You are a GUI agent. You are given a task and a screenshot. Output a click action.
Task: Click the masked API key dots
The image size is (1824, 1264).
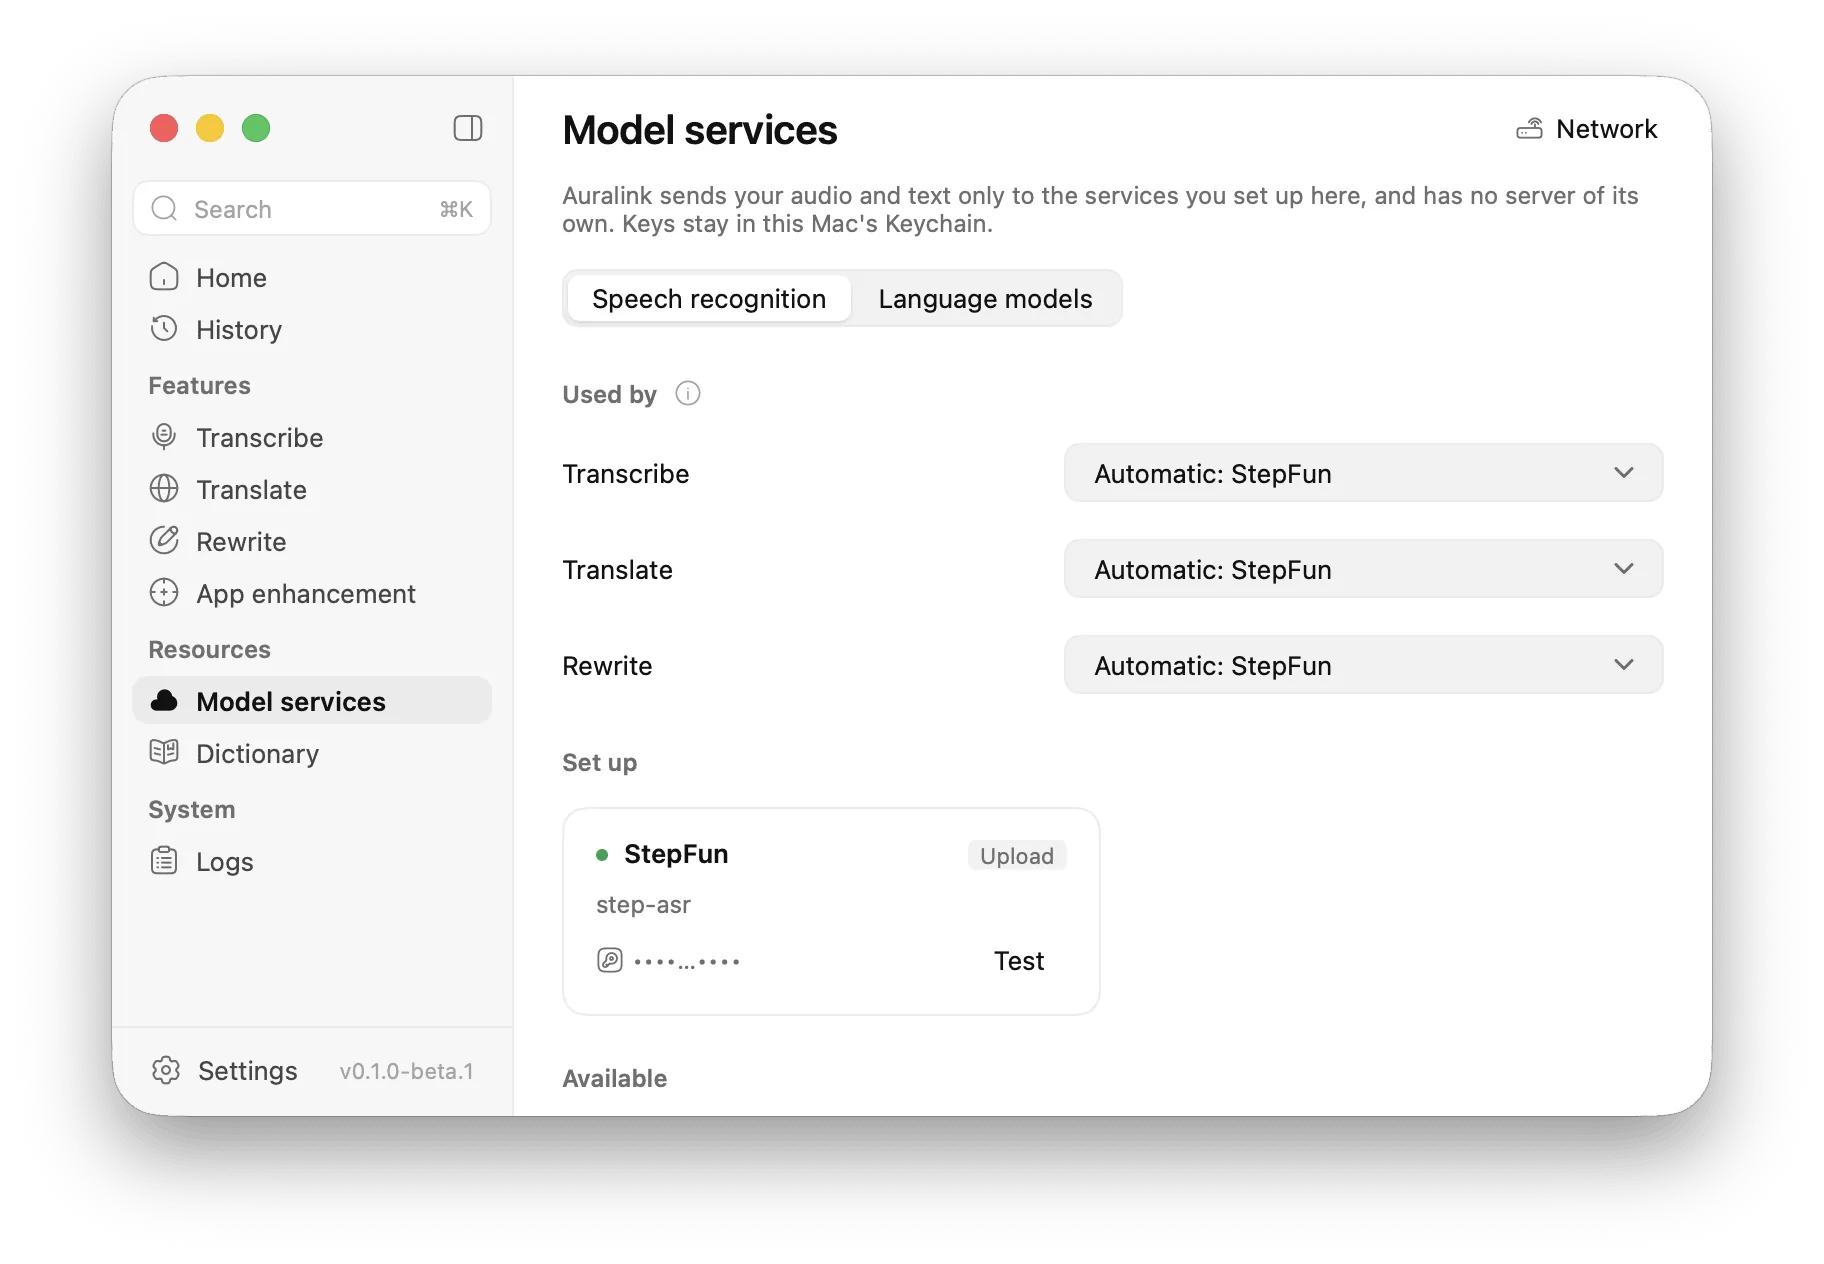coord(687,962)
